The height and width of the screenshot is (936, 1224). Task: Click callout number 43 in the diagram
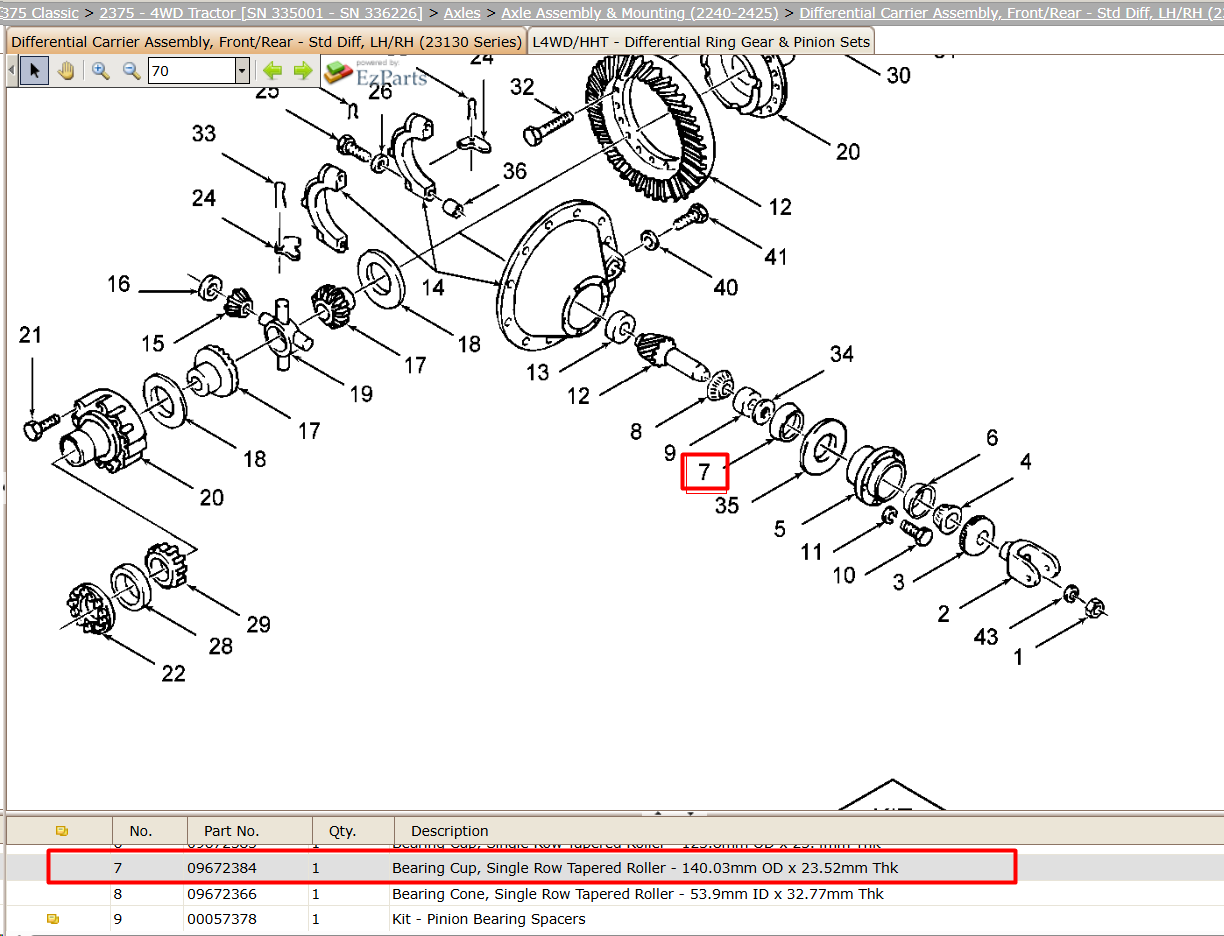986,637
